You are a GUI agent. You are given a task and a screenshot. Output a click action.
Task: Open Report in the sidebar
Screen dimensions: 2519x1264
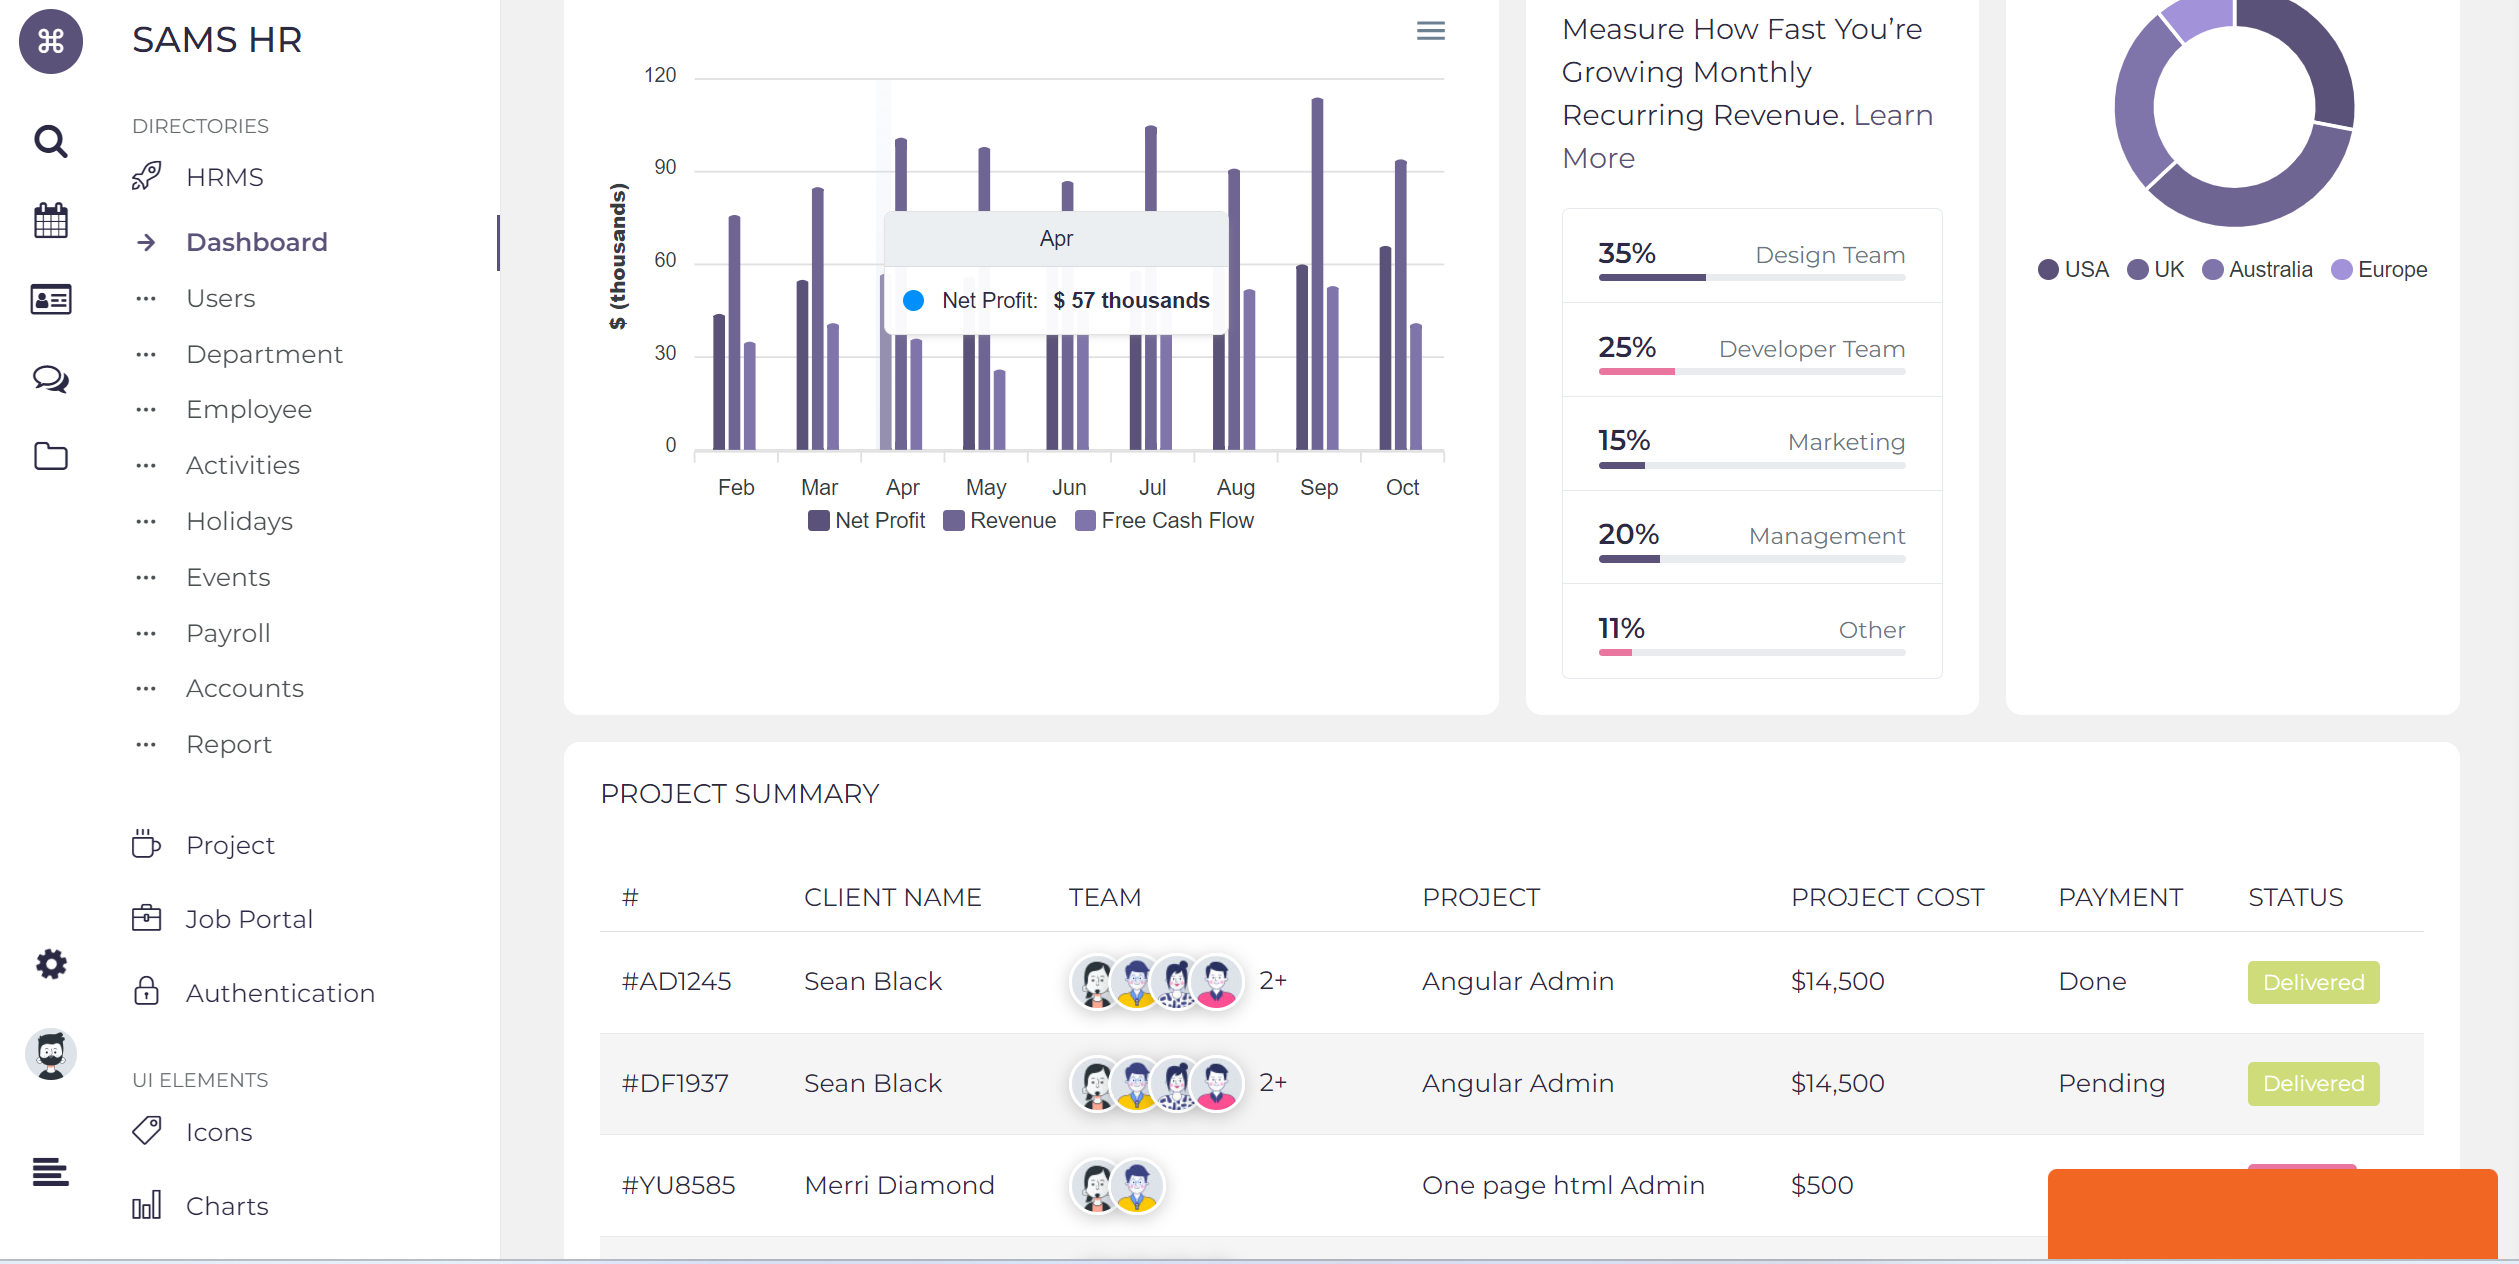pos(229,744)
